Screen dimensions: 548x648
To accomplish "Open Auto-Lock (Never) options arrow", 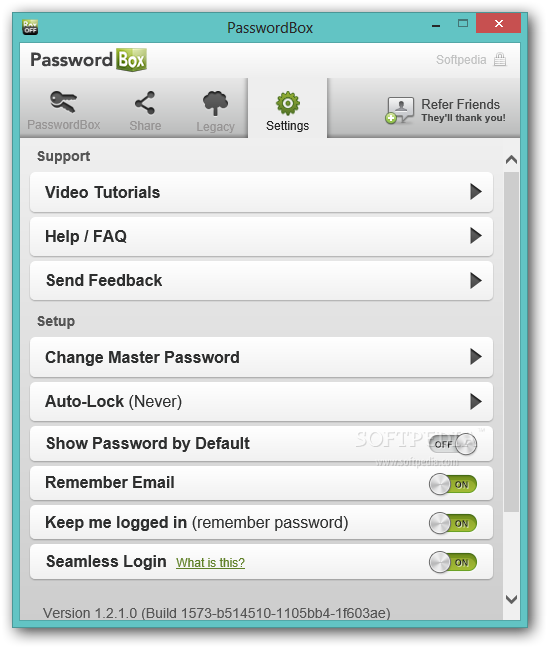I will click(476, 401).
